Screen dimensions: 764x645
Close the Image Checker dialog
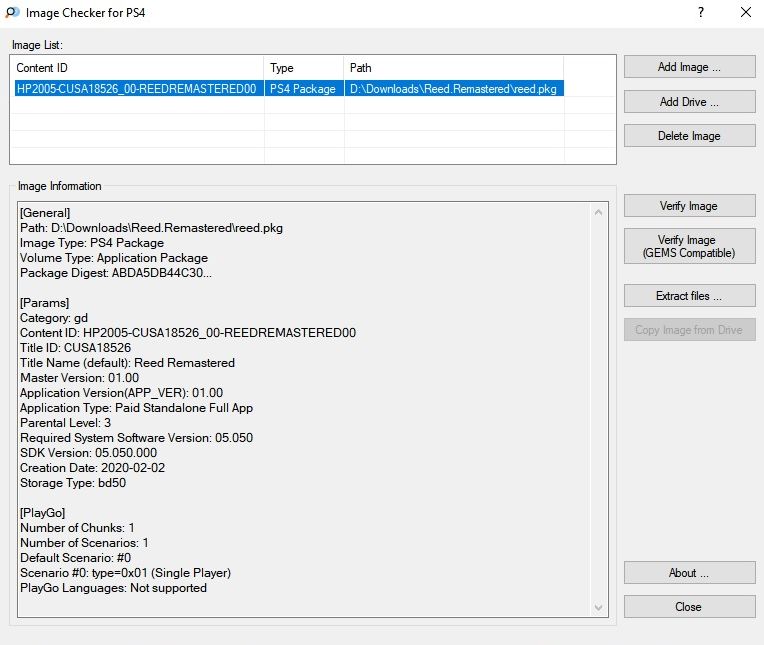pos(689,607)
